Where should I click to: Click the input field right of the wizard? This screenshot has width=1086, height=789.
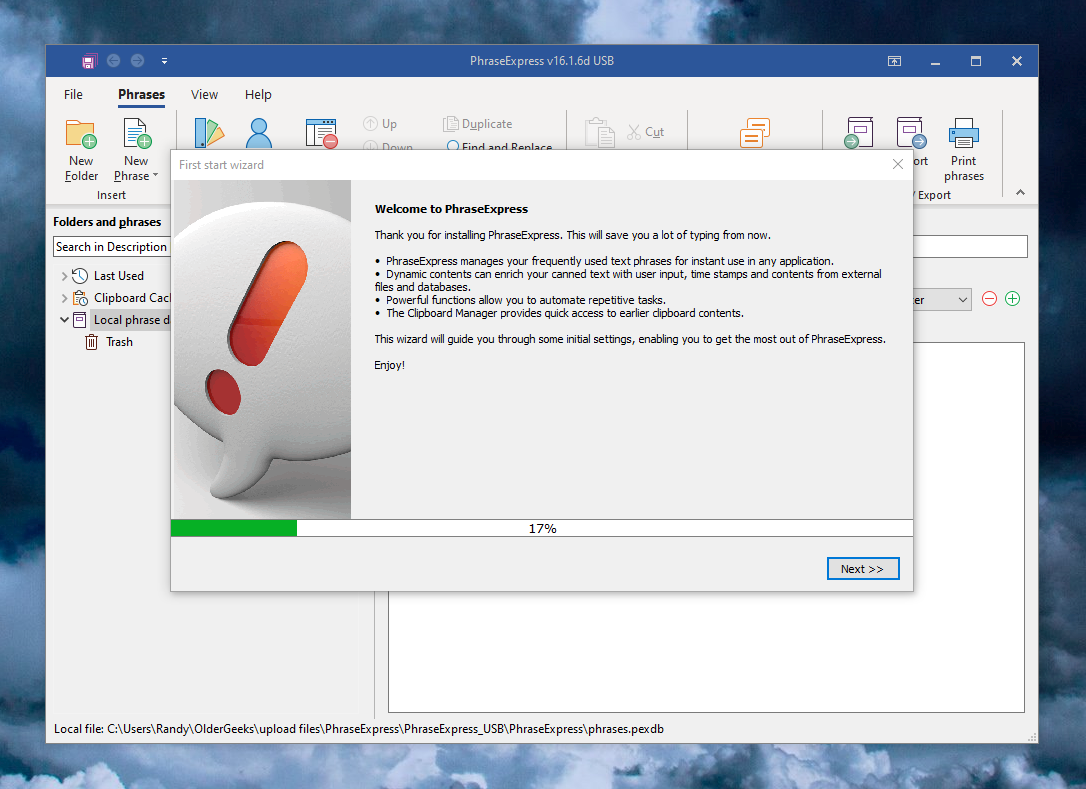tap(970, 247)
